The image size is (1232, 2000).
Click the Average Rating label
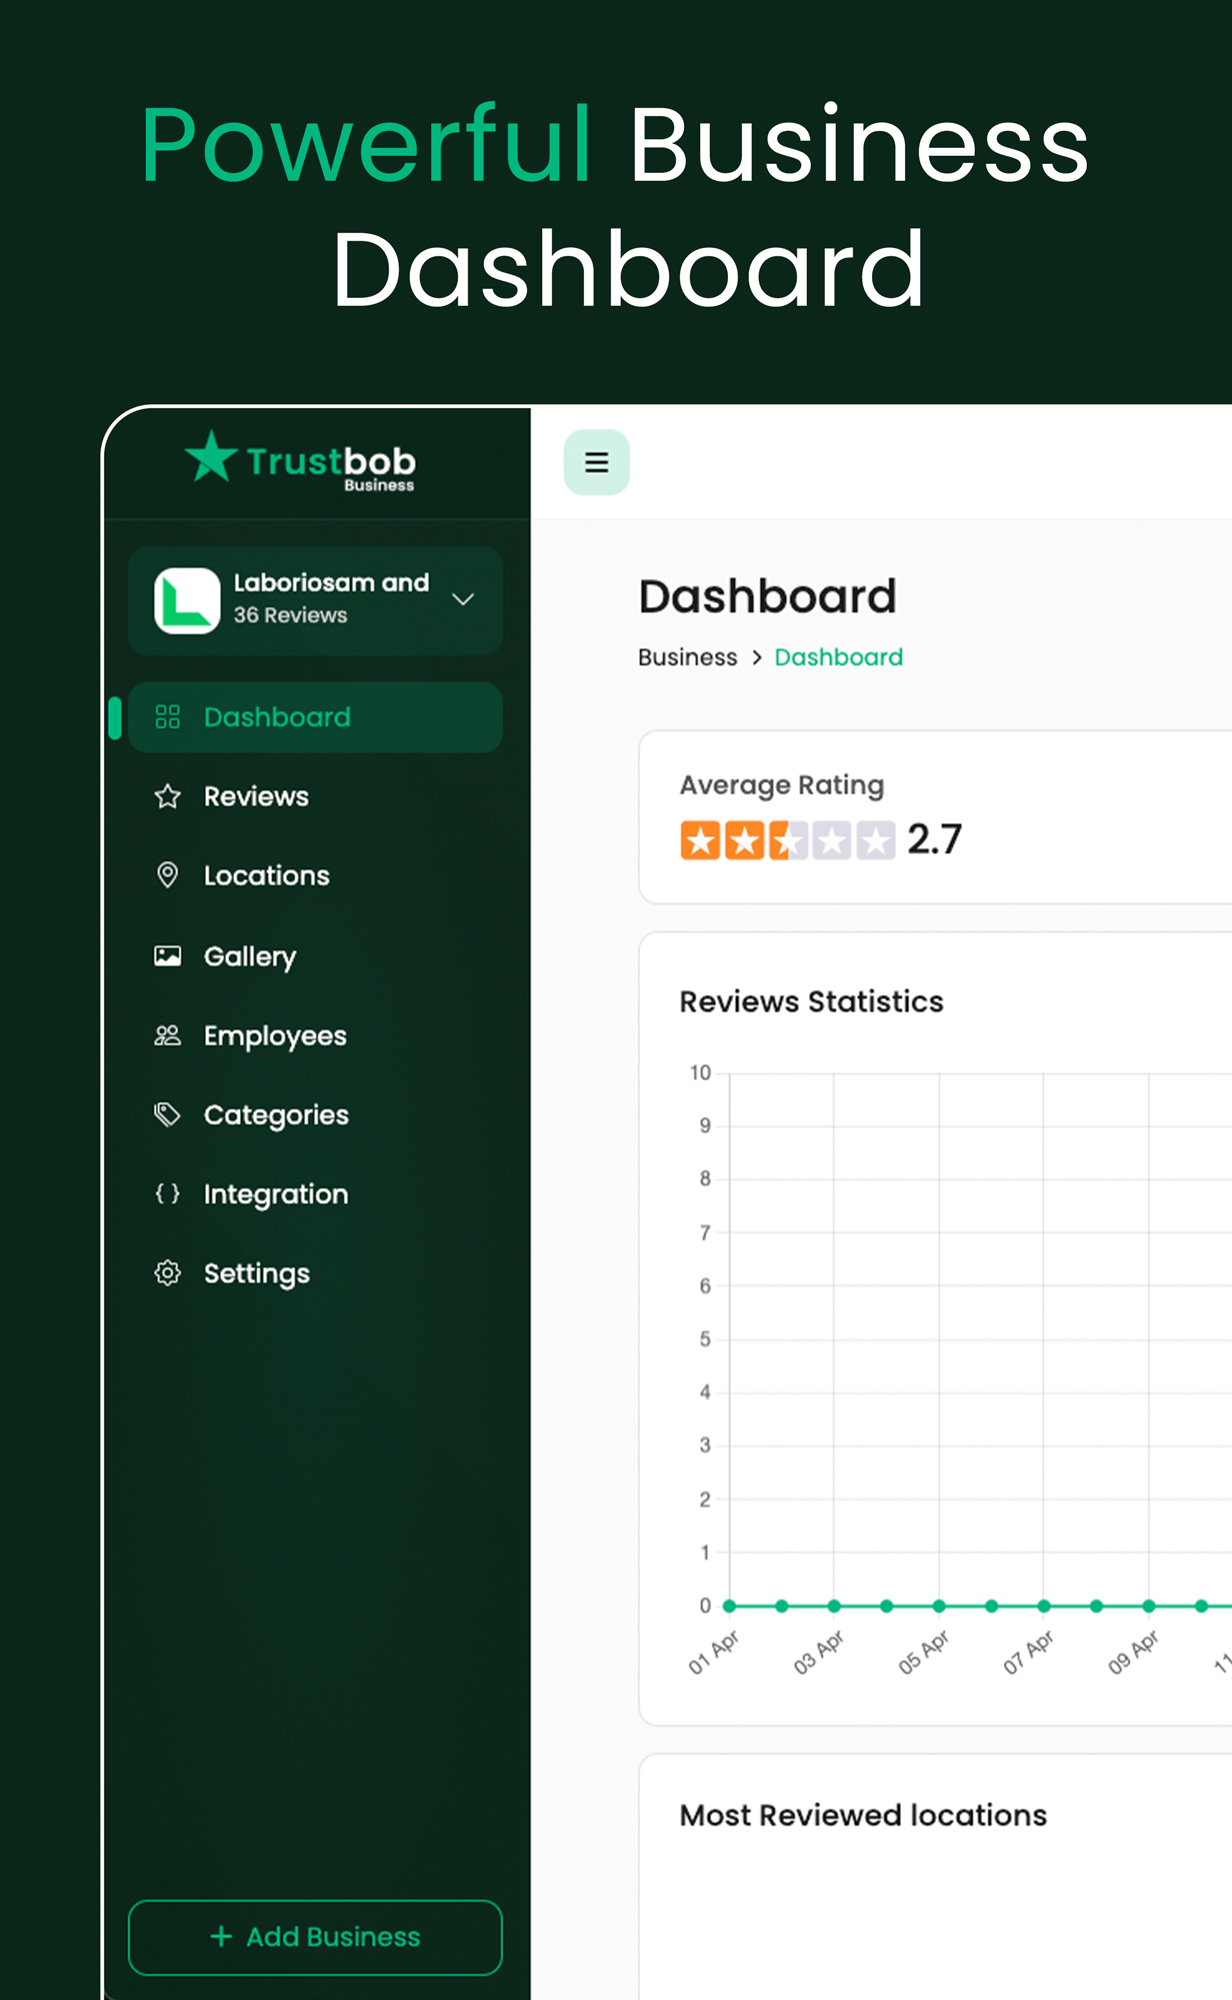782,785
